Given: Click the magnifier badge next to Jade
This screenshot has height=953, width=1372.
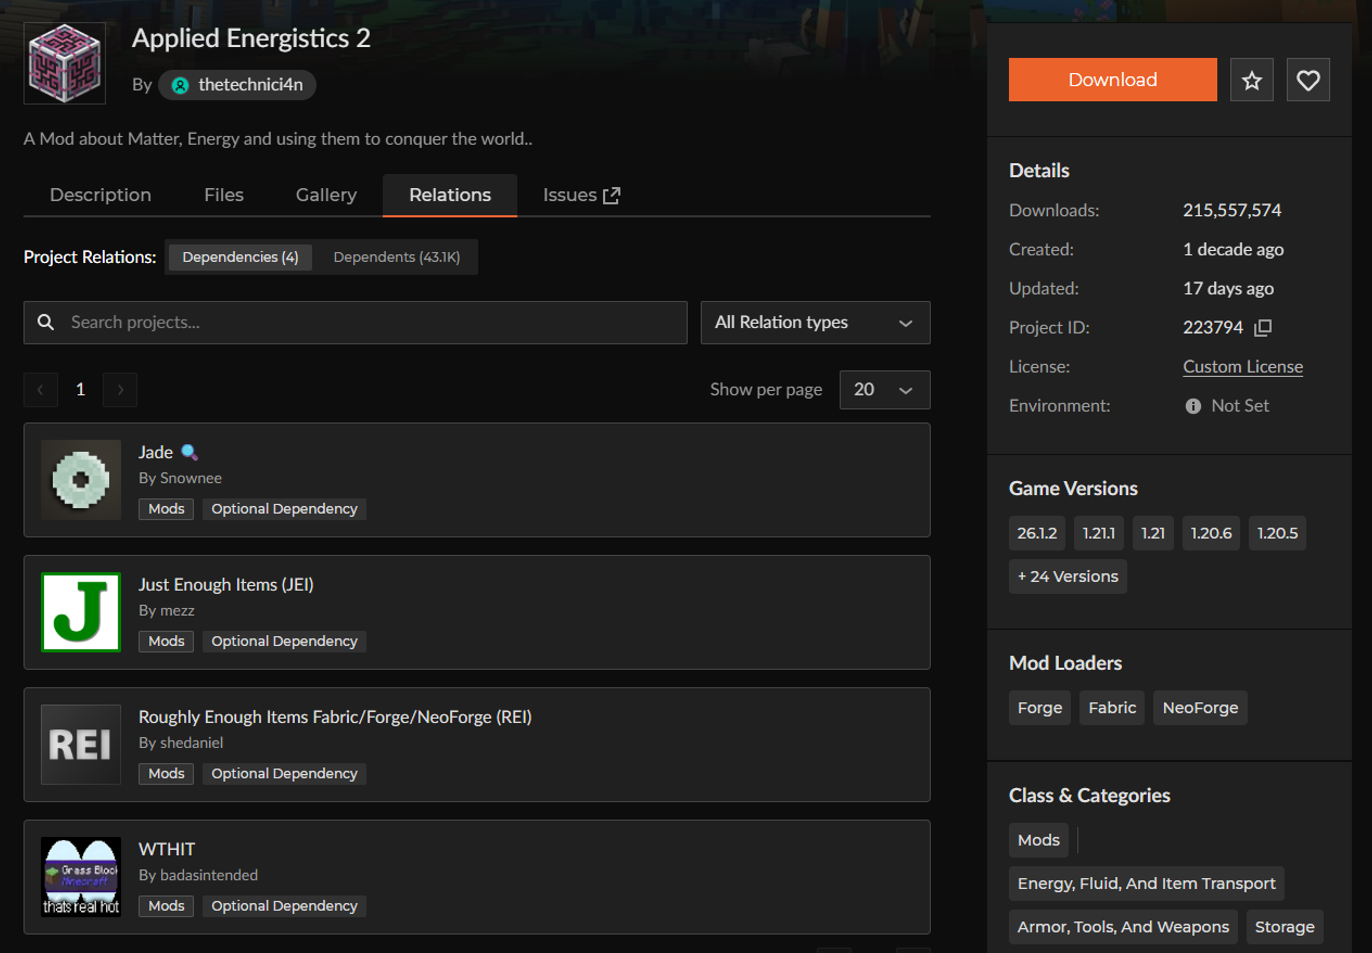Looking at the screenshot, I should pyautogui.click(x=189, y=452).
